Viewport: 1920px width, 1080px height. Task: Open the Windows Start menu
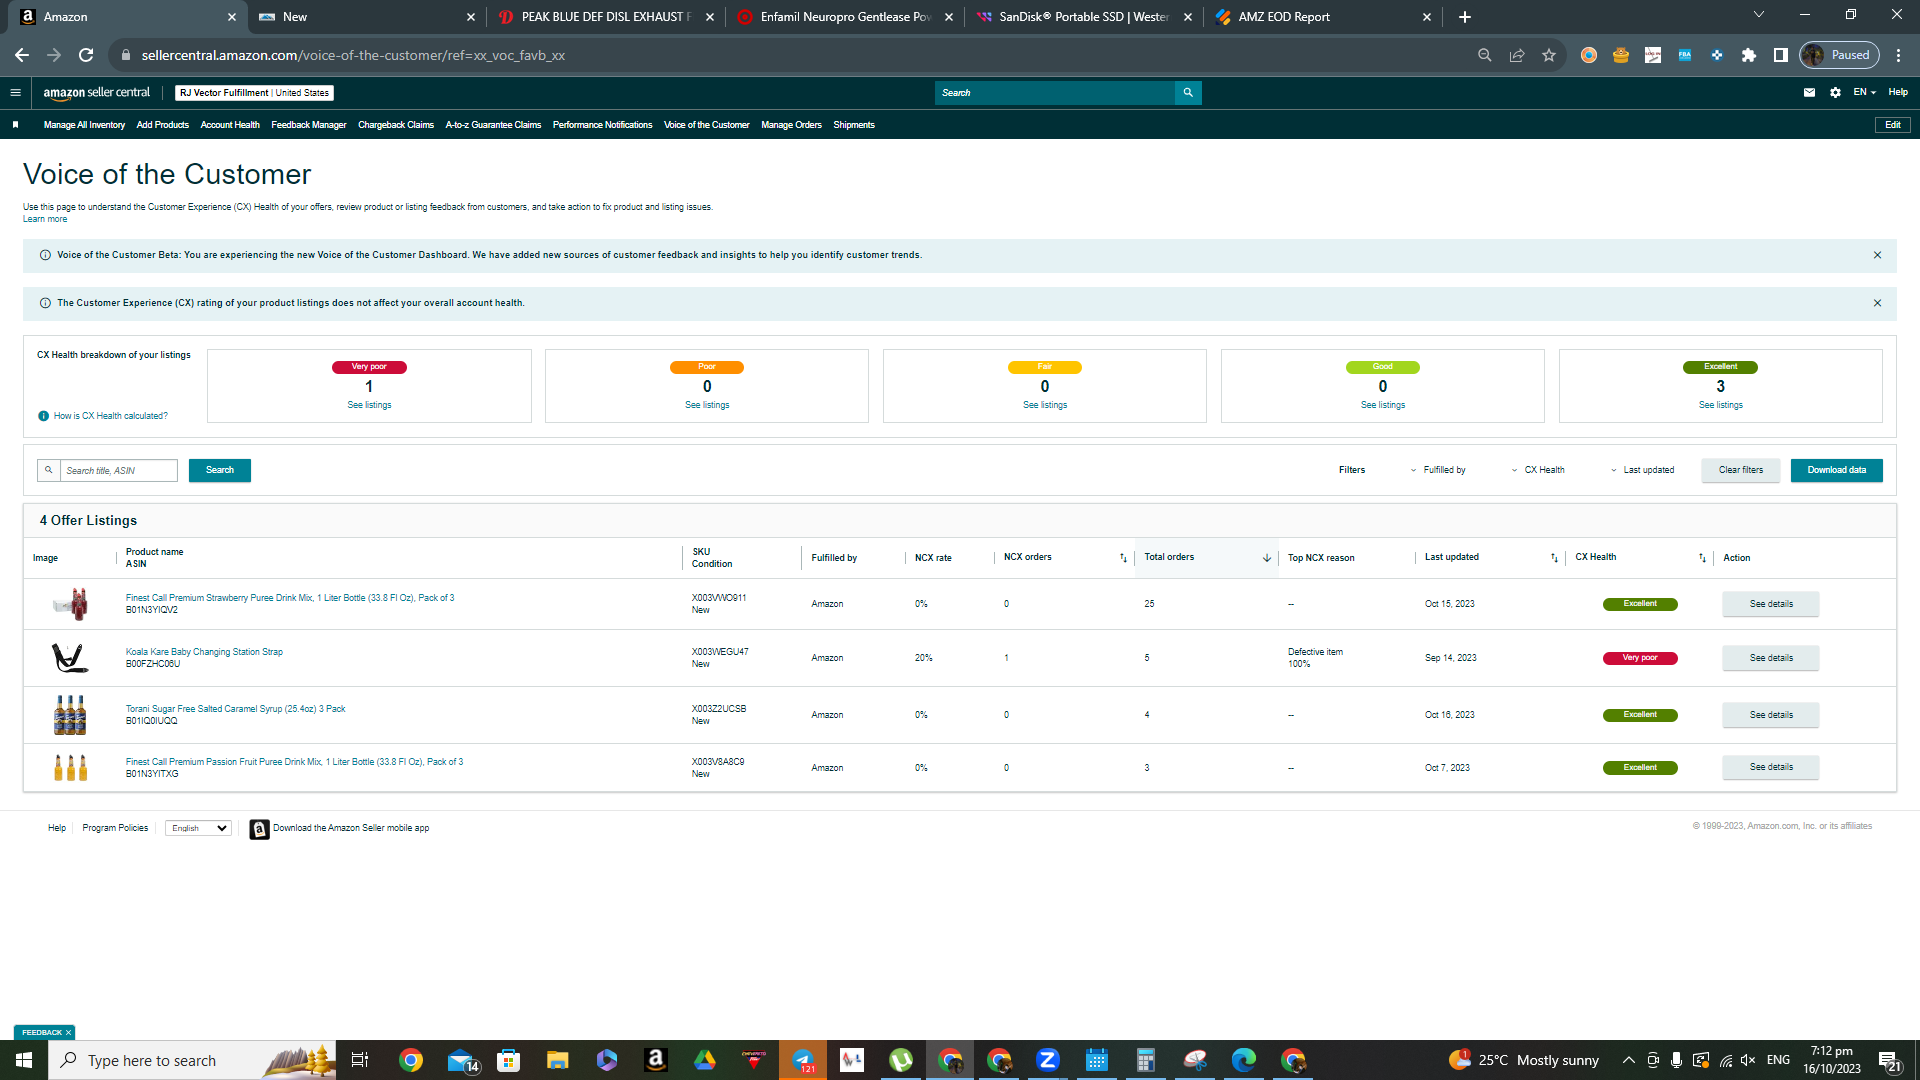[x=24, y=1060]
